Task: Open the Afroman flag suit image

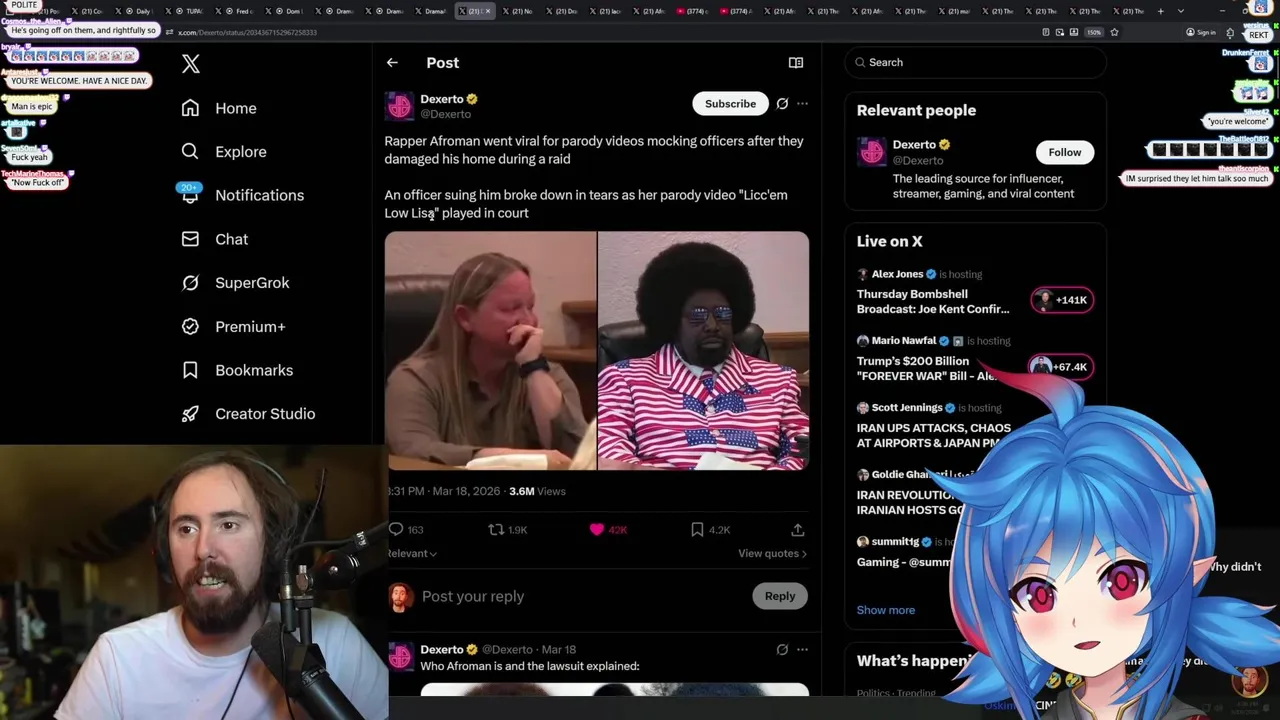Action: (x=704, y=351)
